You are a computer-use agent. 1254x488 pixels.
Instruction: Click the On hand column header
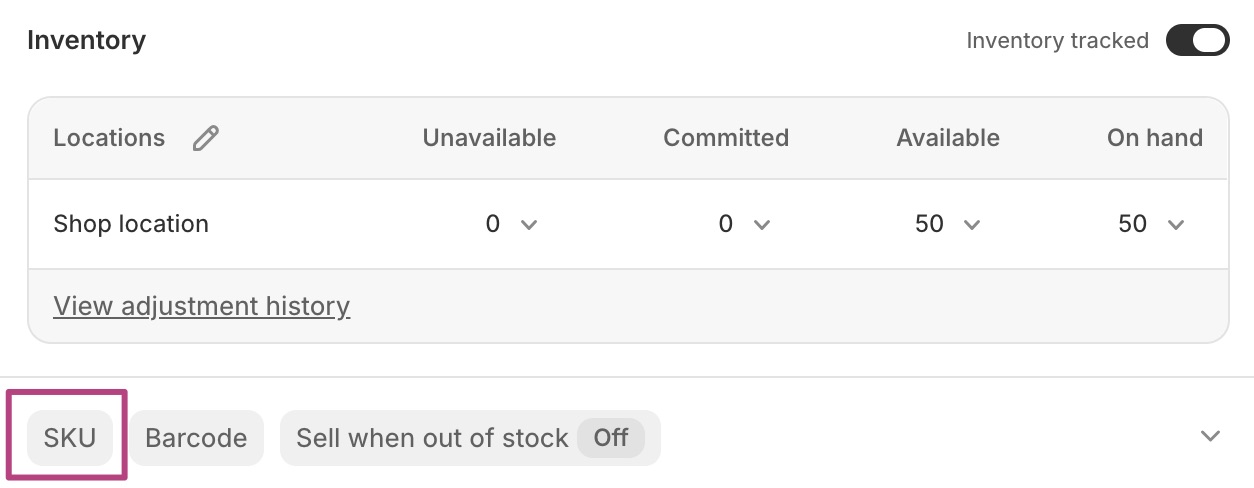pos(1154,138)
